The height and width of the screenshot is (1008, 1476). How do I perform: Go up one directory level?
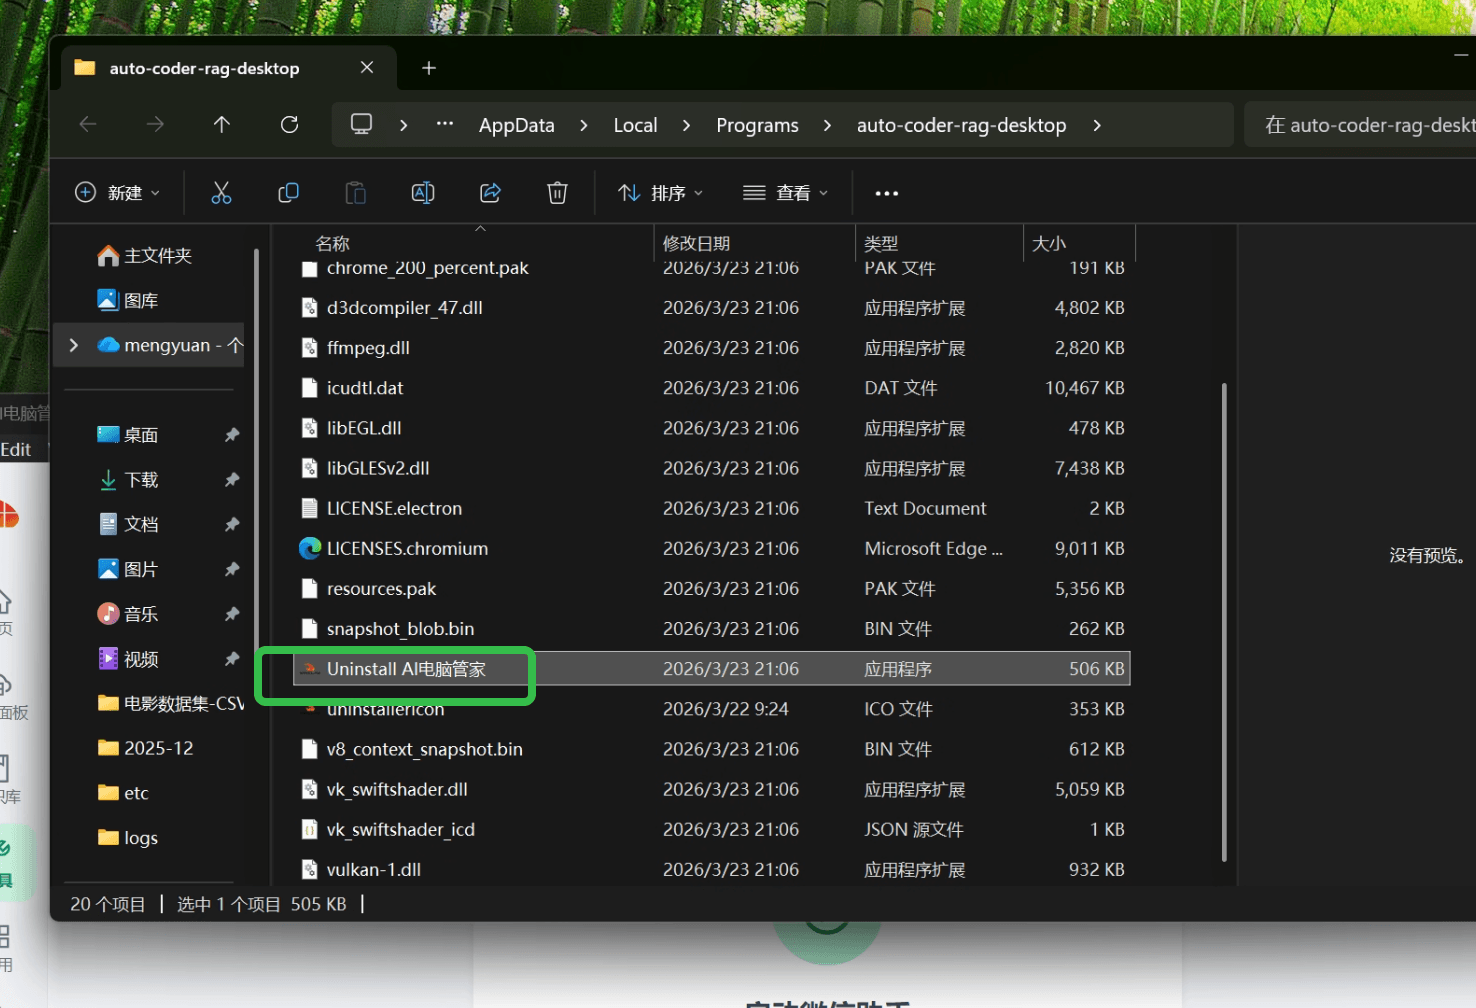point(222,125)
